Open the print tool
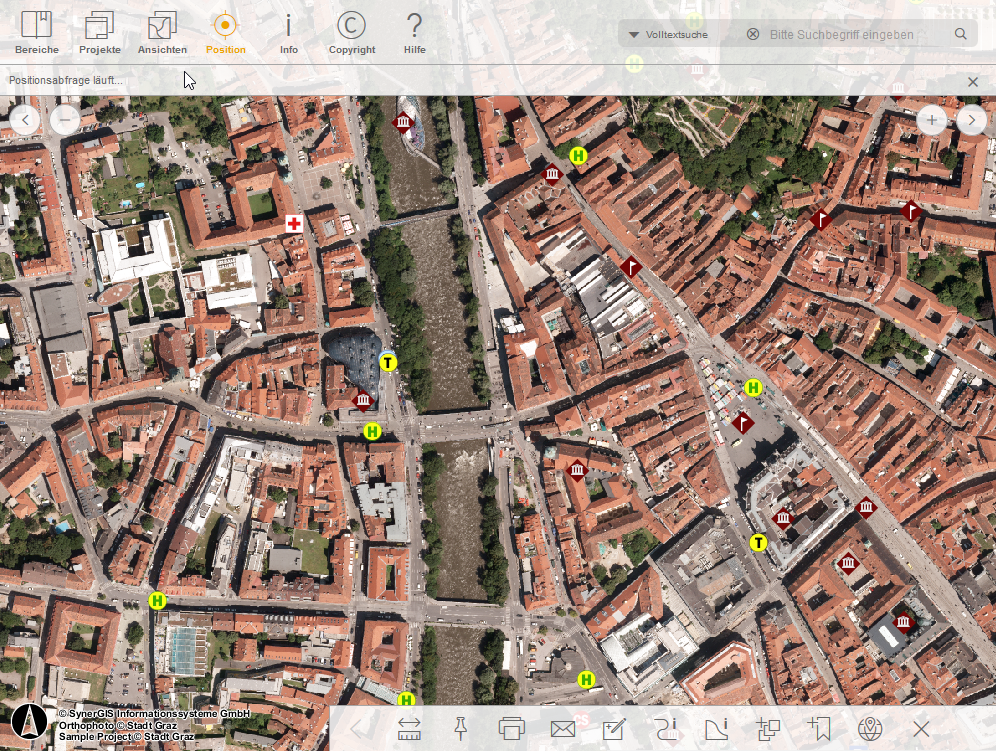996x751 pixels. (511, 730)
